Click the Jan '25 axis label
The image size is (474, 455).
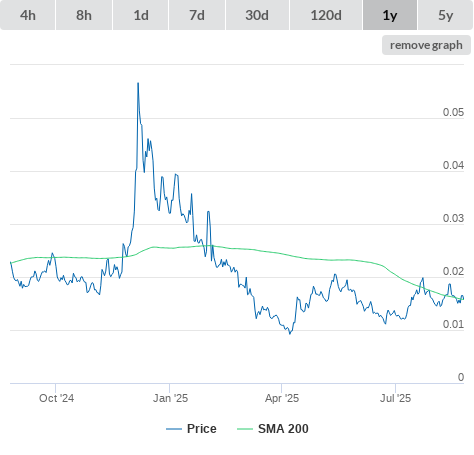[170, 398]
